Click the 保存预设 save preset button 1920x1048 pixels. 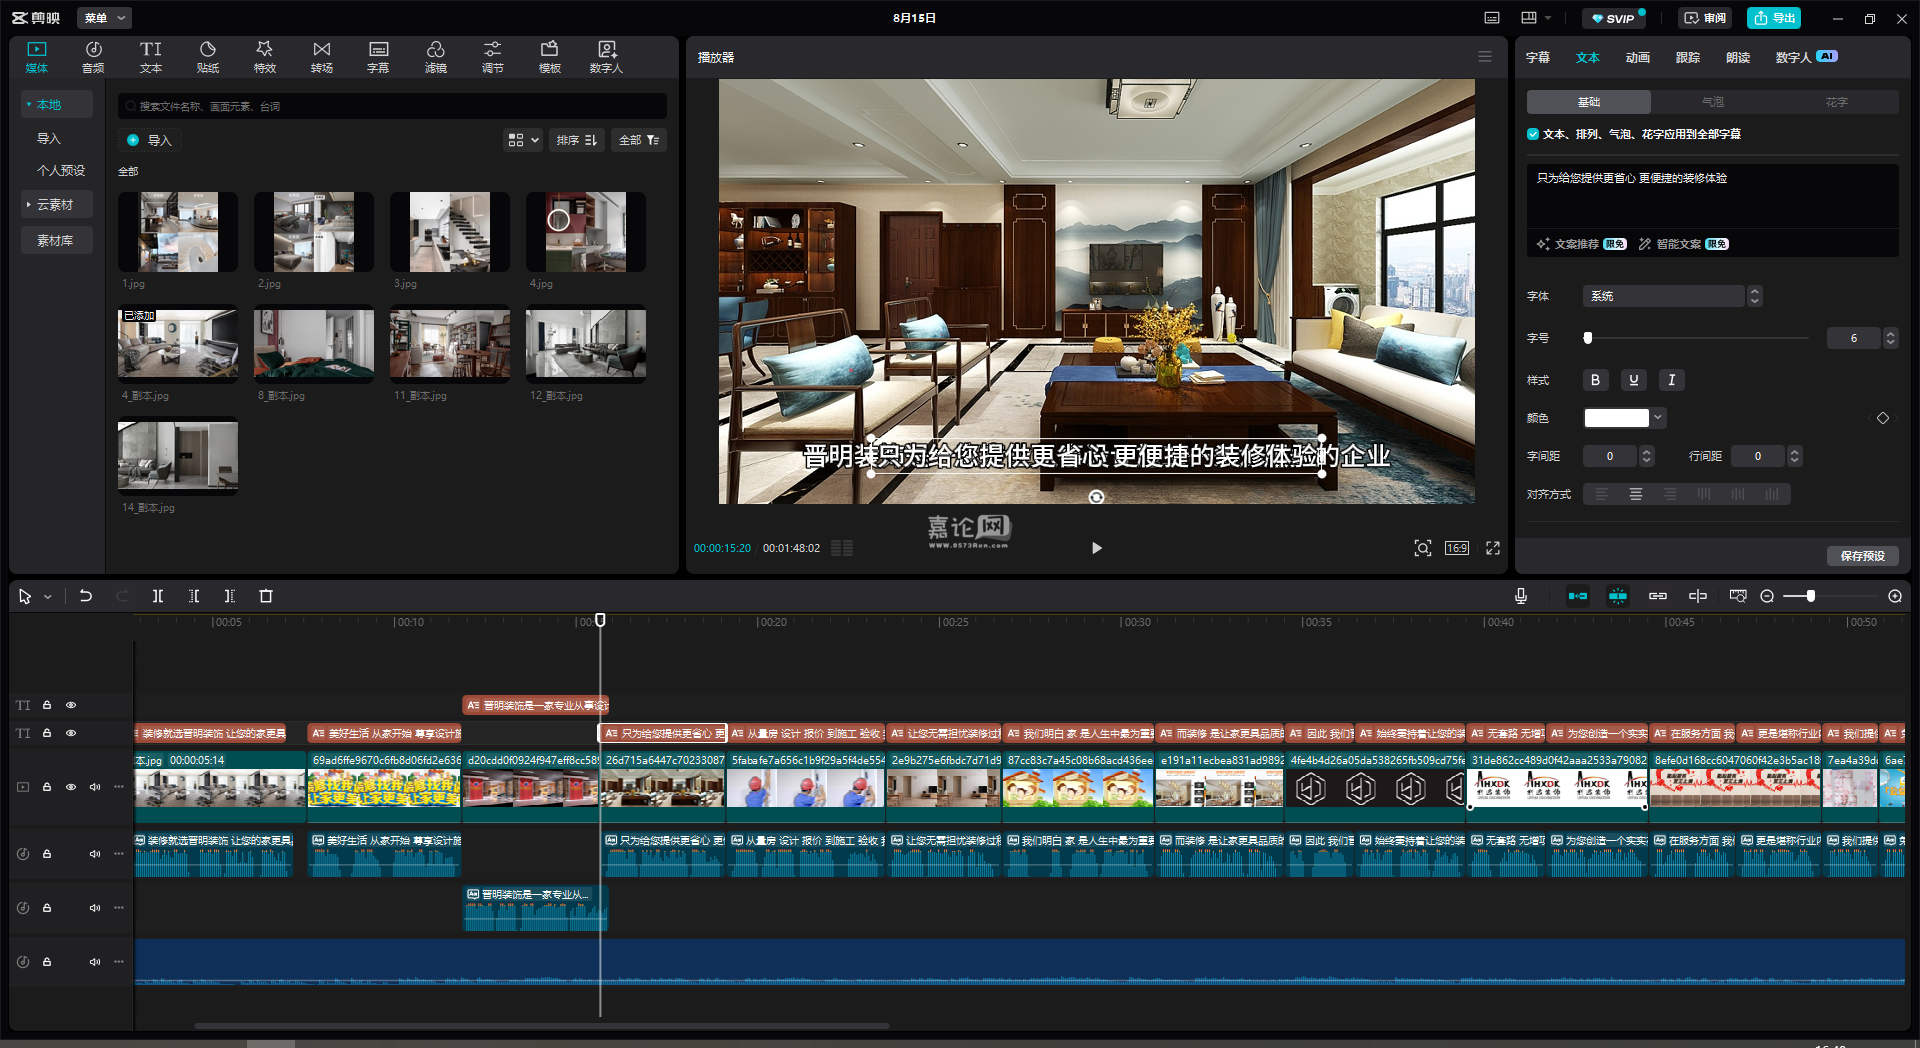tap(1862, 556)
